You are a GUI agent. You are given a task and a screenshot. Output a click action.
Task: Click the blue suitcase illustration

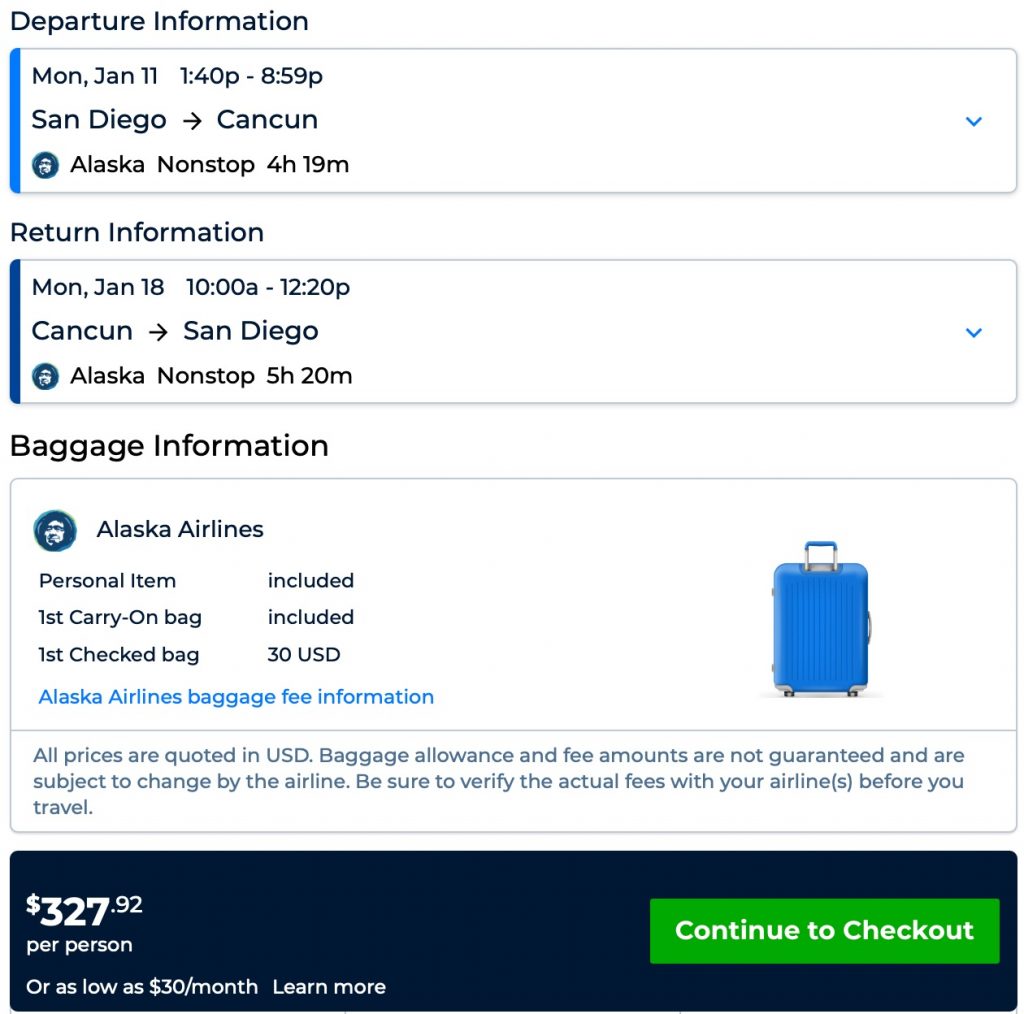820,618
